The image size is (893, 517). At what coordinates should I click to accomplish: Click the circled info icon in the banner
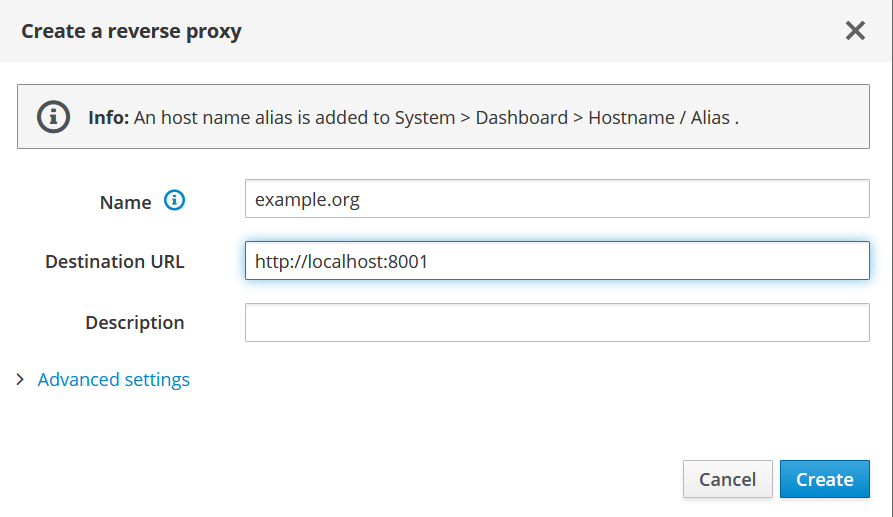pos(54,117)
